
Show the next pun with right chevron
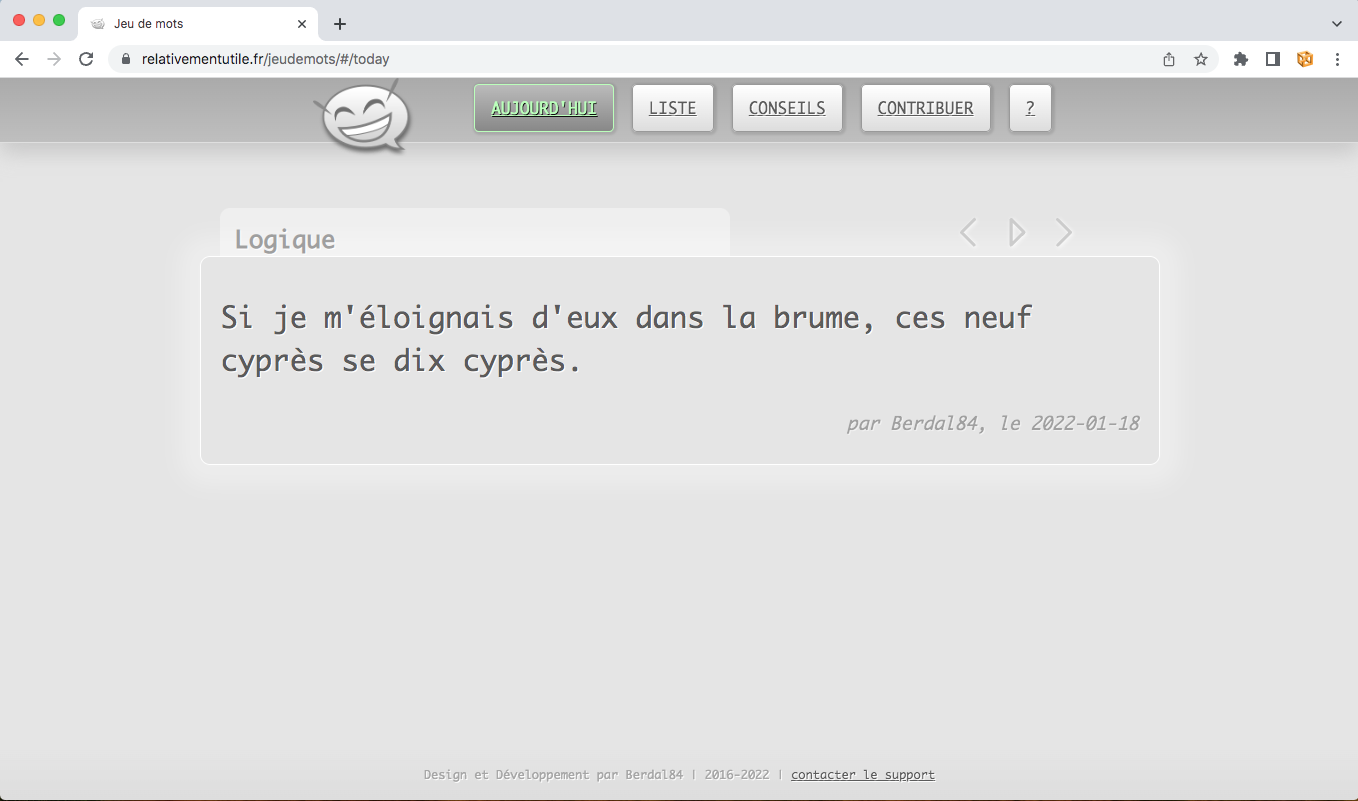click(1064, 233)
